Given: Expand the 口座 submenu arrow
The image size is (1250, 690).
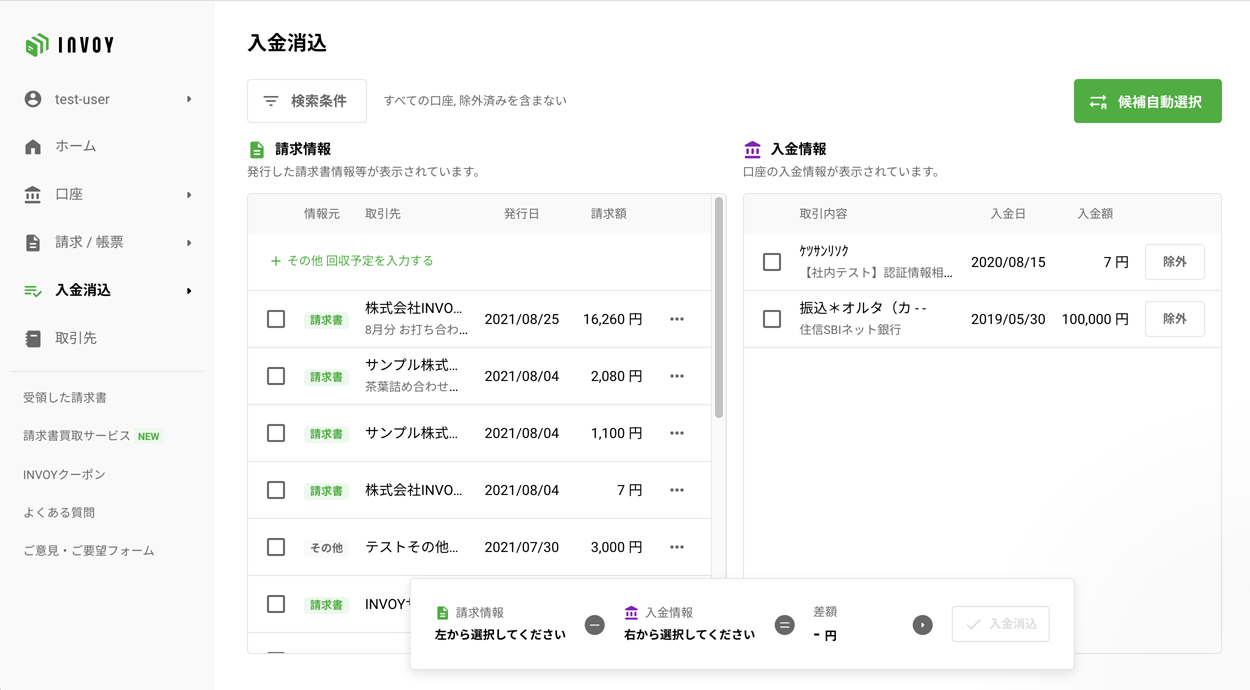Looking at the screenshot, I should coord(189,195).
